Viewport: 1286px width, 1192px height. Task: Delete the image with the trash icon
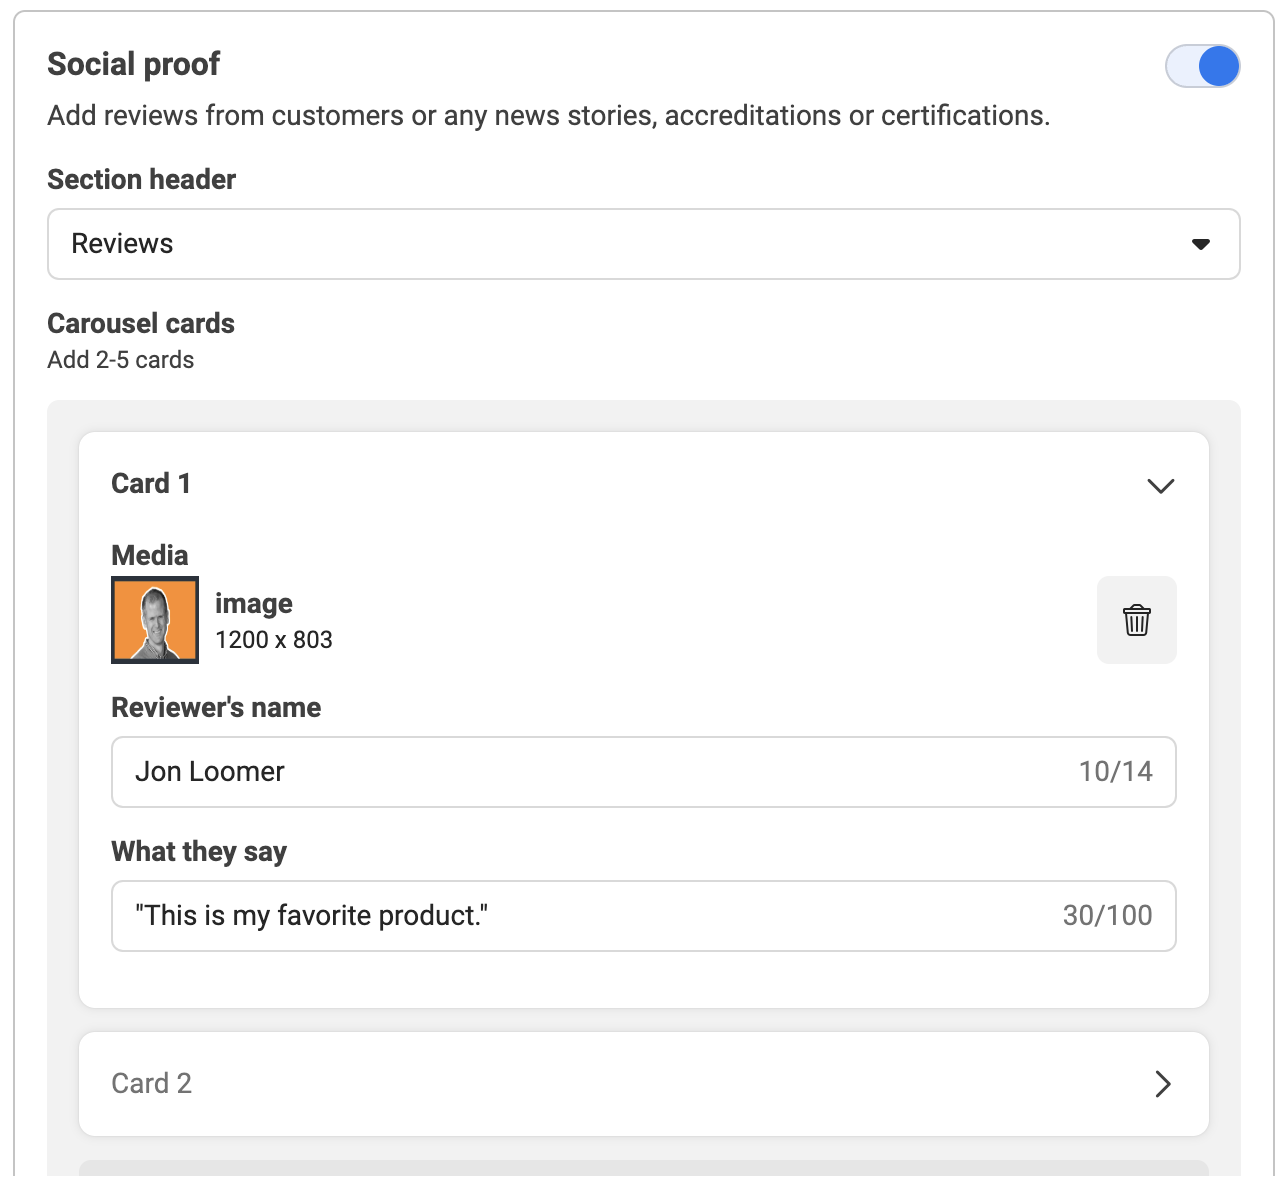click(1137, 620)
